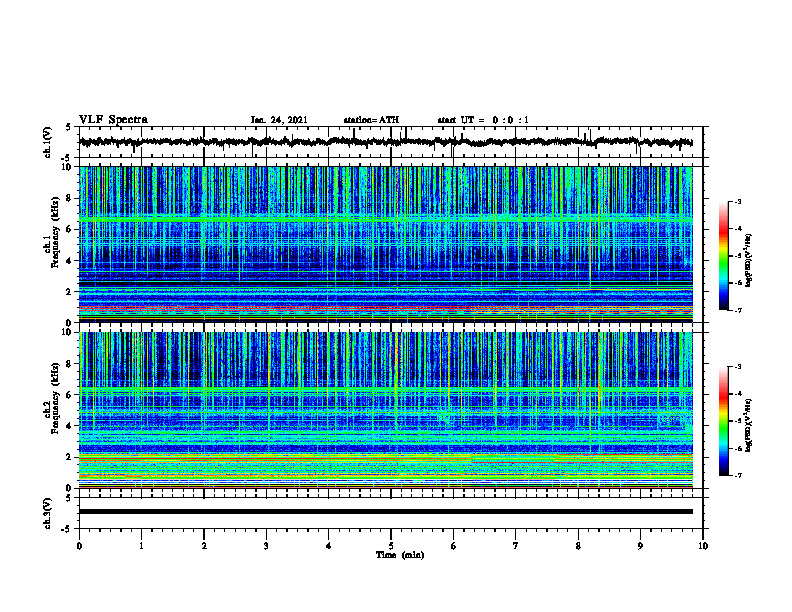Click the "-3" tick on ch.2 colorbar
Viewport: 792px width, 612px height.
click(x=738, y=367)
